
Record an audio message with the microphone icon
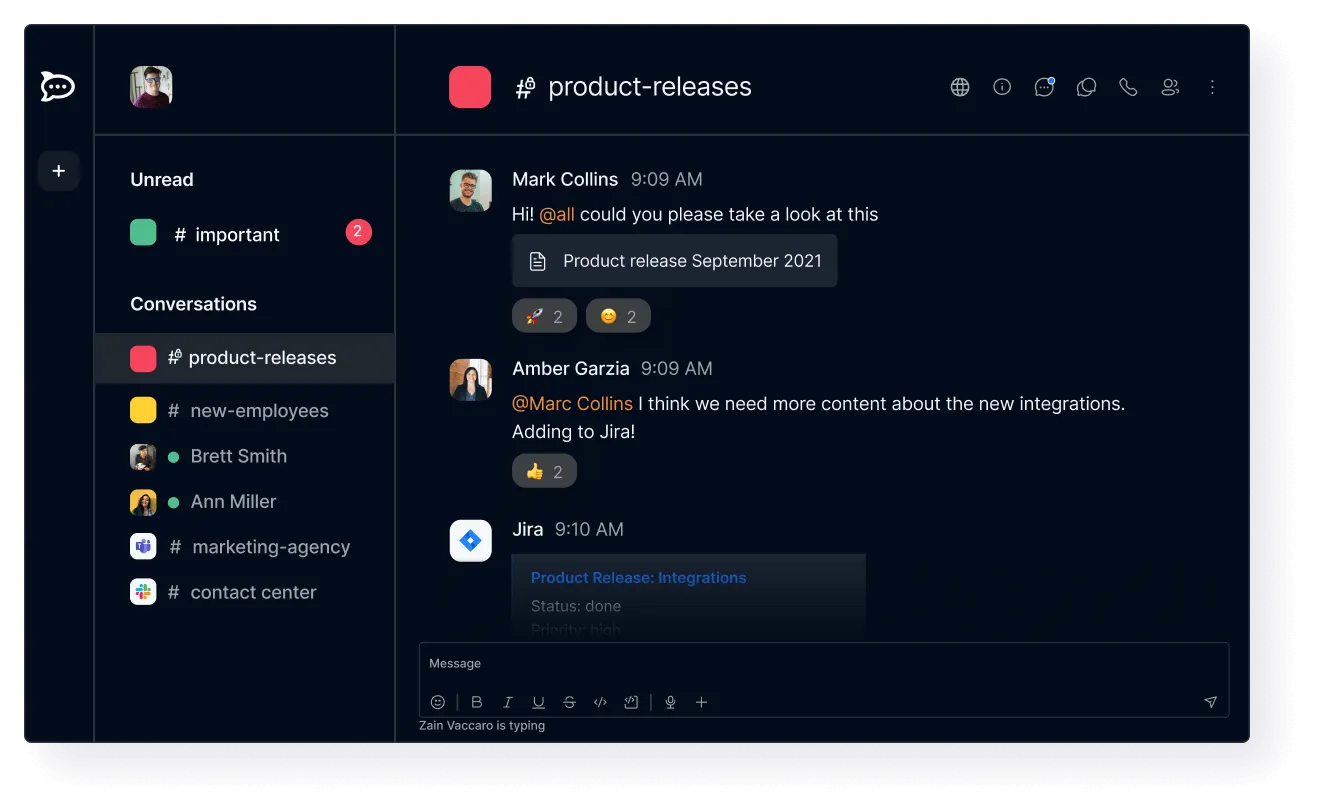tap(670, 701)
